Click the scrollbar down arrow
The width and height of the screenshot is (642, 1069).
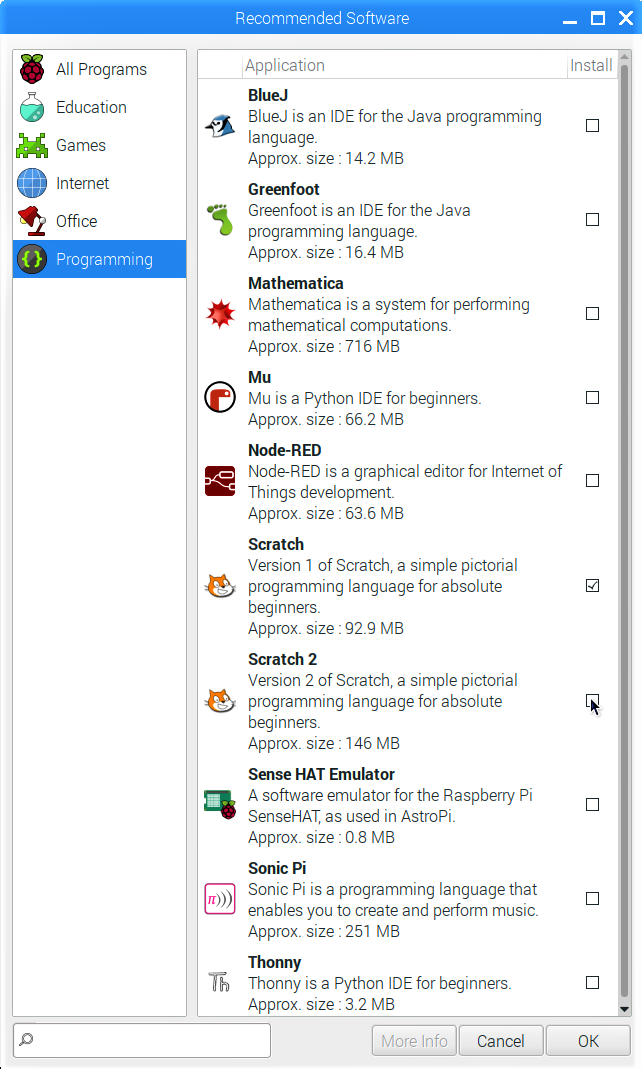tap(624, 1010)
